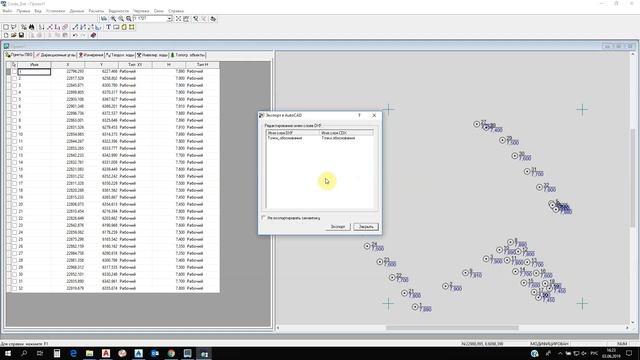Click the Open folder toolbar icon
The image size is (640, 360).
[x=14, y=36]
